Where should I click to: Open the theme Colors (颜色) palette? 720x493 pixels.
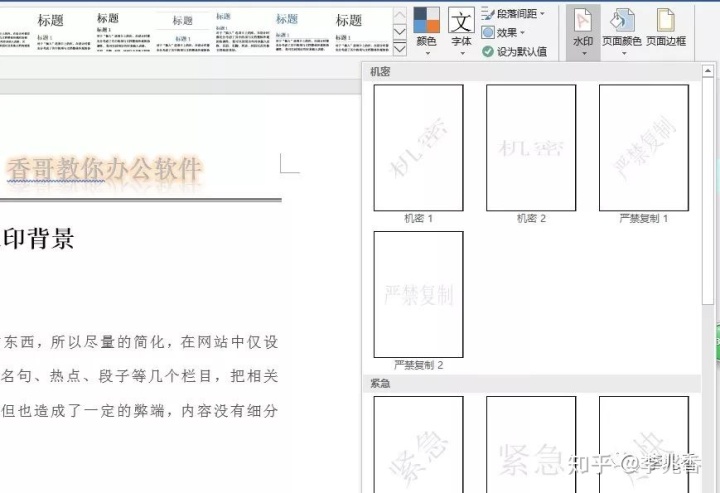[x=426, y=31]
